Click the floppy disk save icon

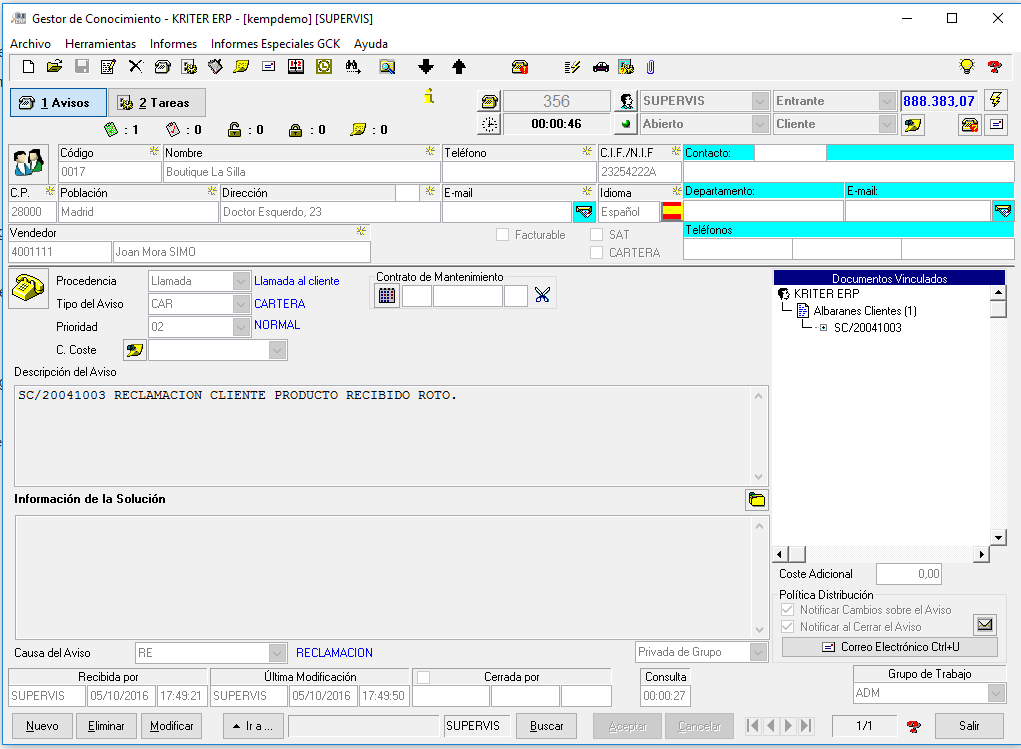(x=82, y=66)
